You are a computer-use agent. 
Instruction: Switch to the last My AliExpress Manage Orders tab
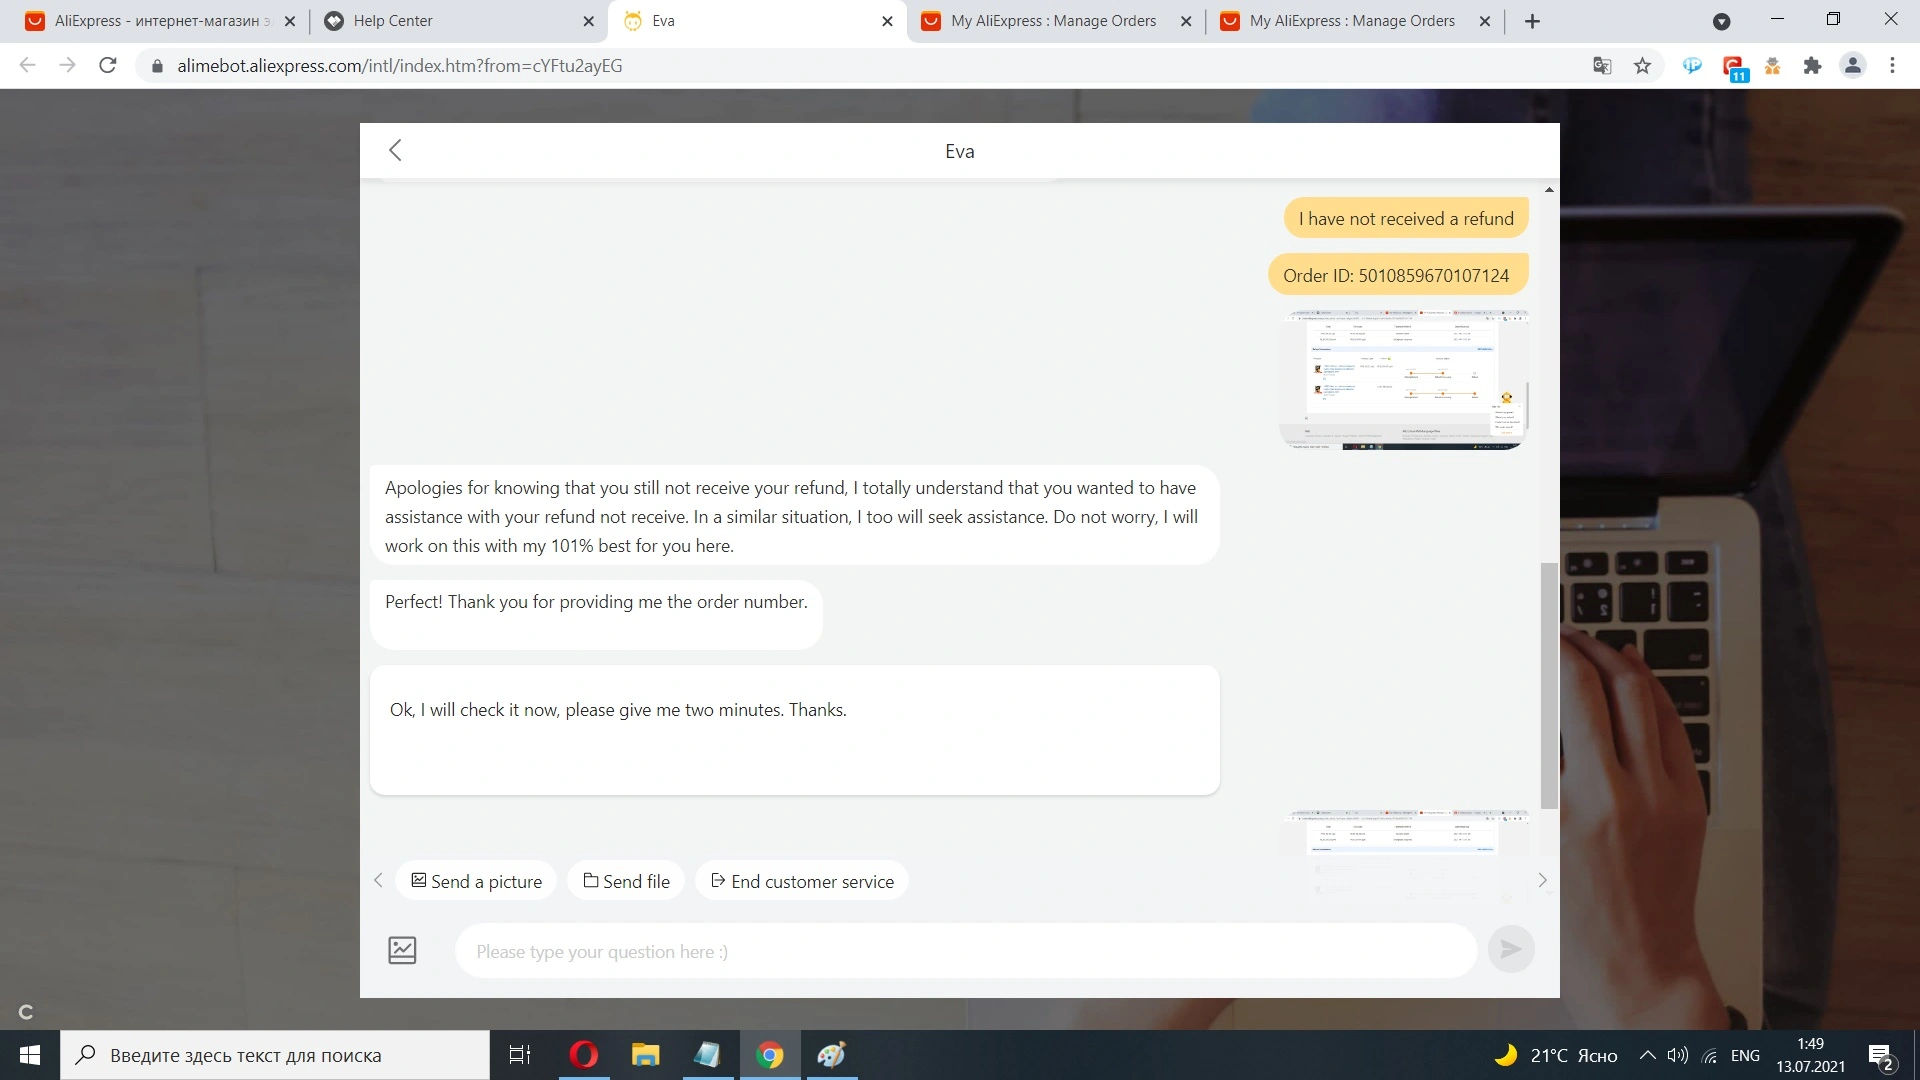[x=1354, y=21]
